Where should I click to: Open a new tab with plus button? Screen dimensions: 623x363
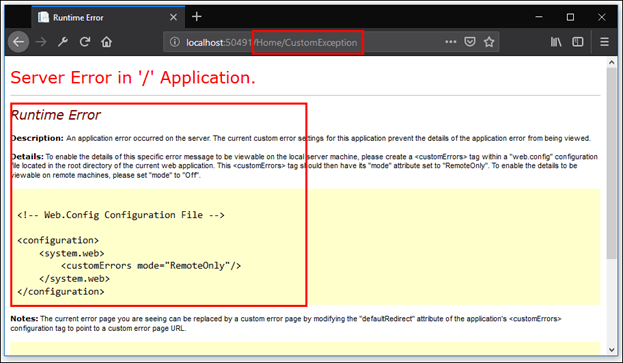click(197, 17)
